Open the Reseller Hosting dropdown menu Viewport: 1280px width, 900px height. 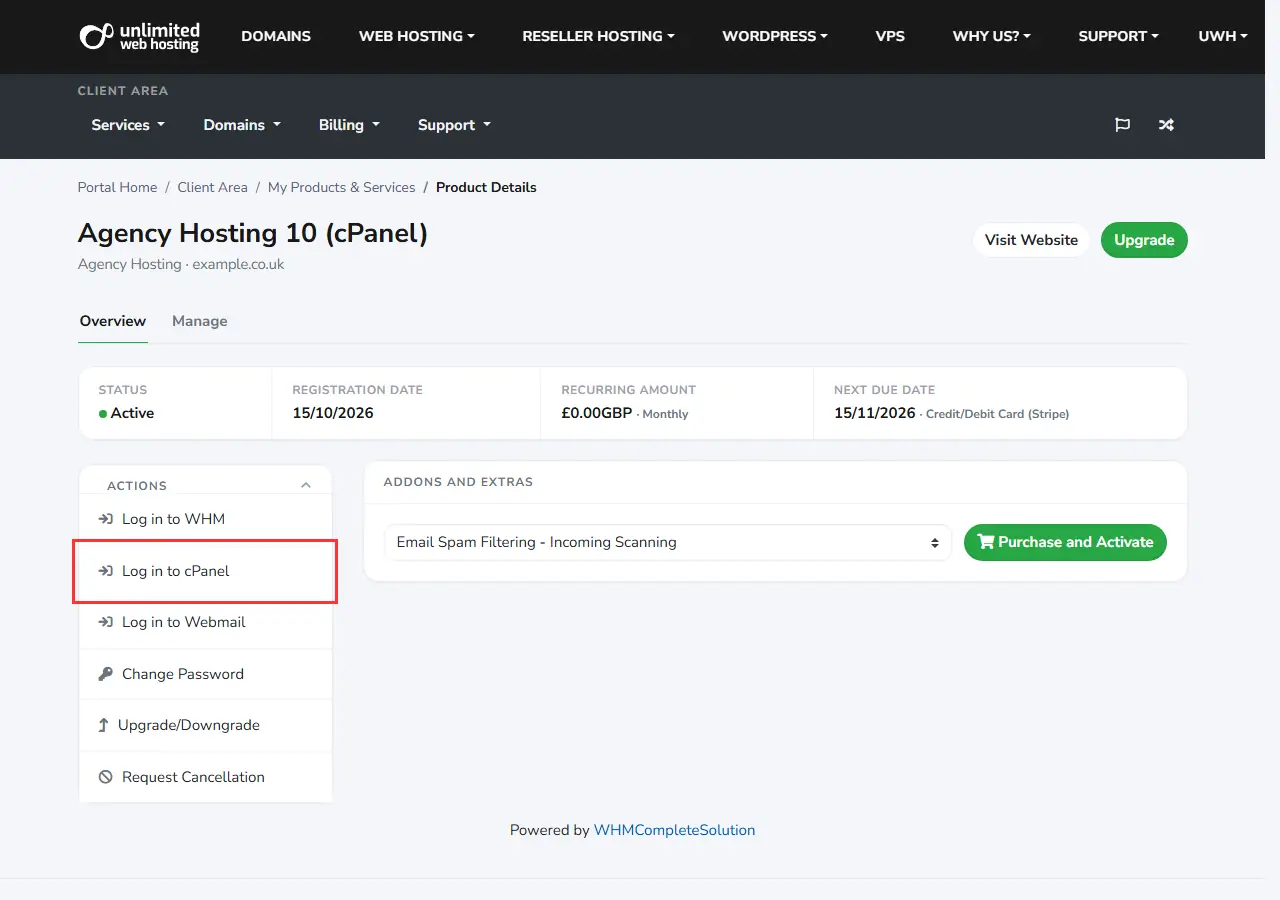598,36
